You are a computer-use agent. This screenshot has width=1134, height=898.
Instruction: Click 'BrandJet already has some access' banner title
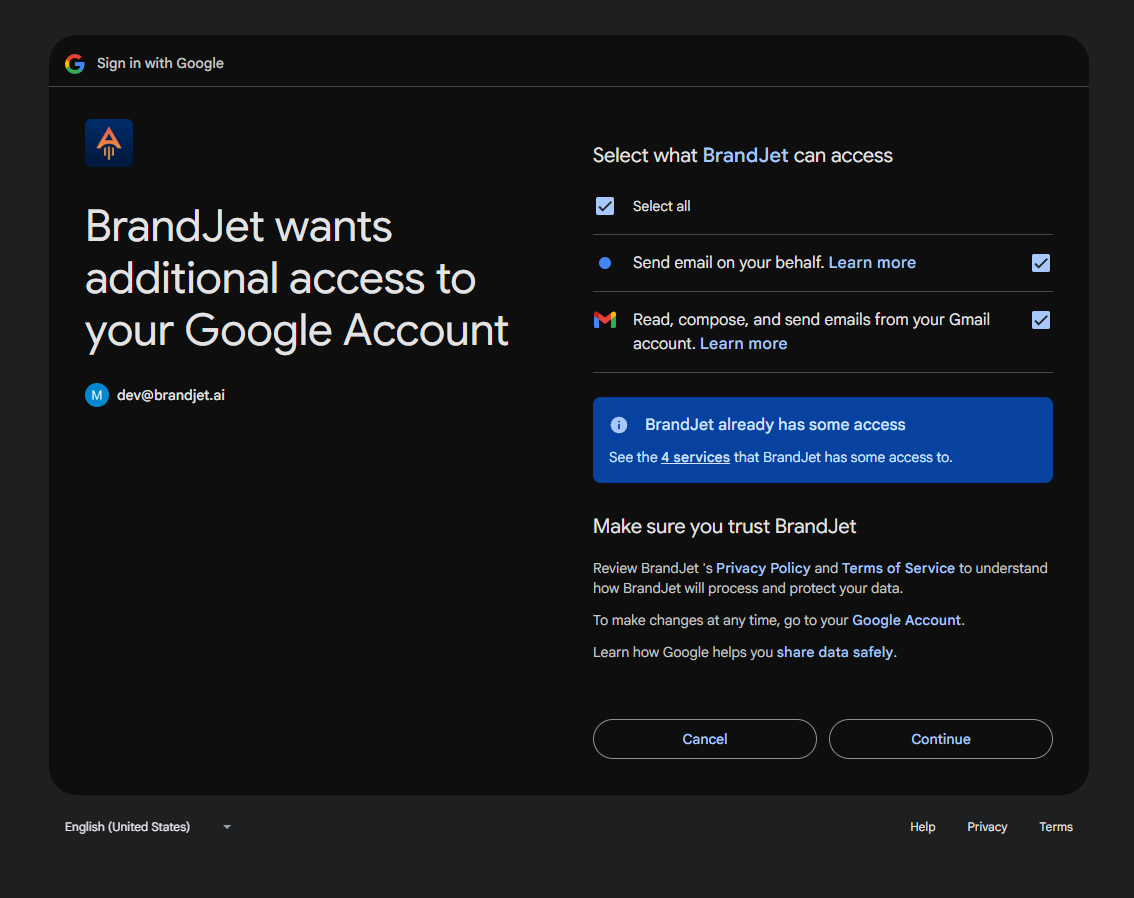[775, 424]
